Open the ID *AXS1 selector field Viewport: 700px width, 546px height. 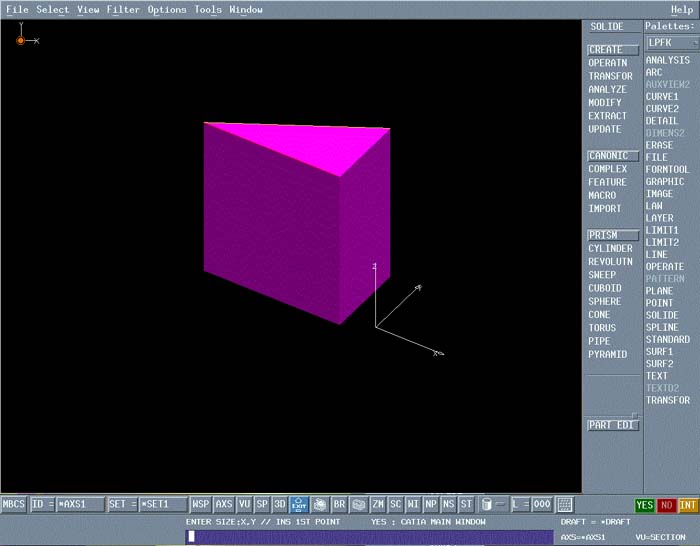(68, 505)
